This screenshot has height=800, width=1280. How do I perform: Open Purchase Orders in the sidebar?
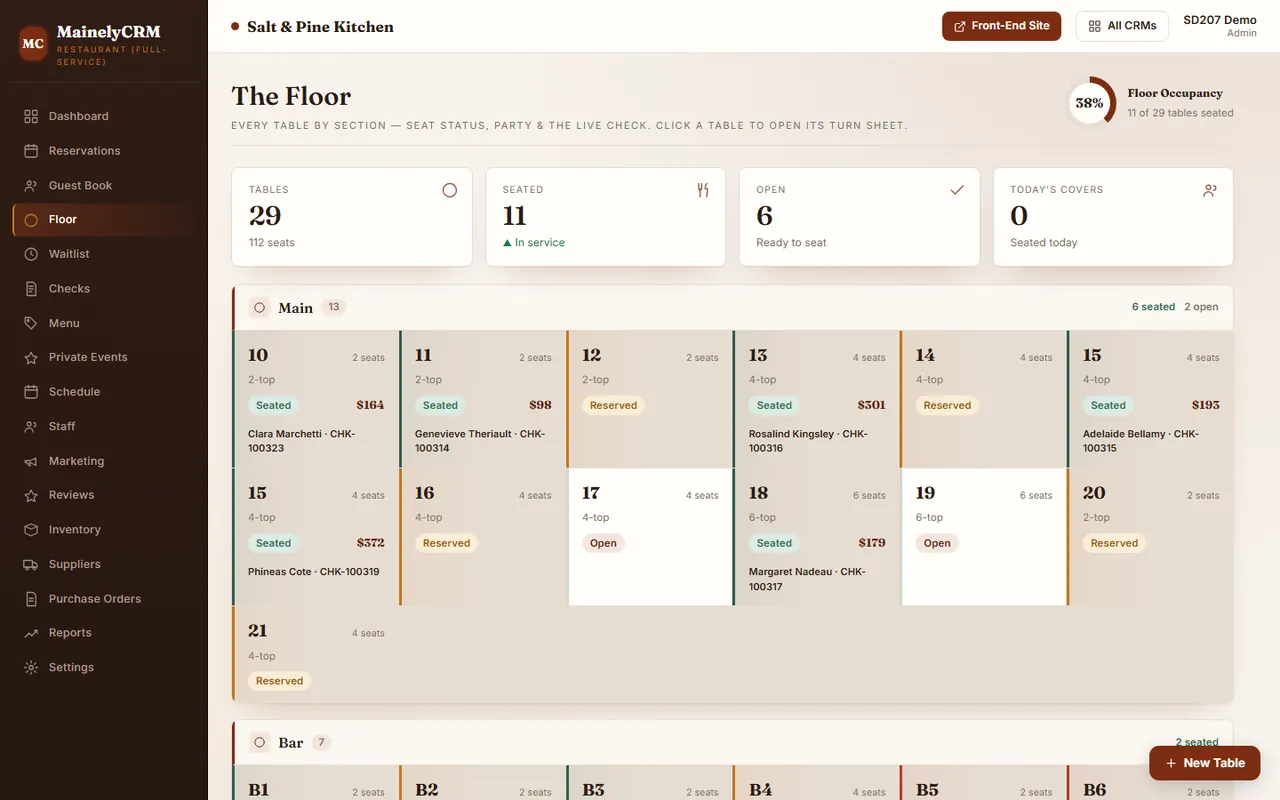tap(104, 599)
